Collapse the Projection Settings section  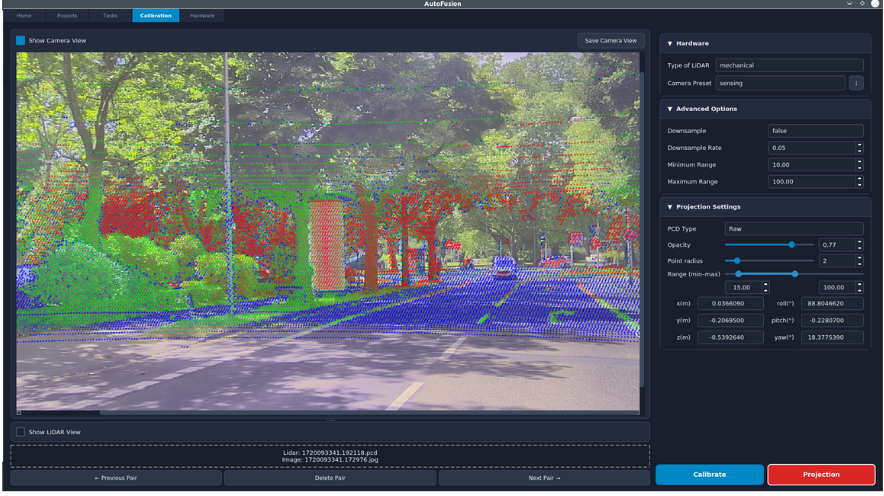point(669,207)
